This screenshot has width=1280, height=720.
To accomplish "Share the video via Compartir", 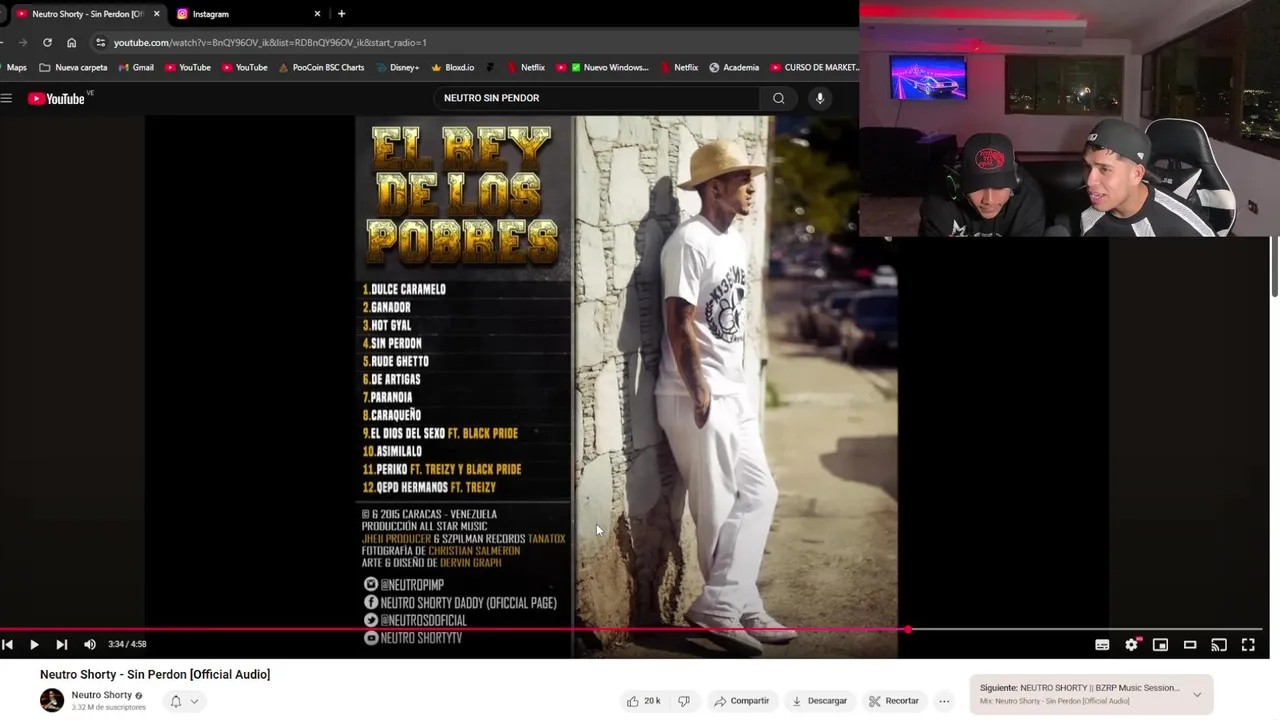I will click(741, 701).
